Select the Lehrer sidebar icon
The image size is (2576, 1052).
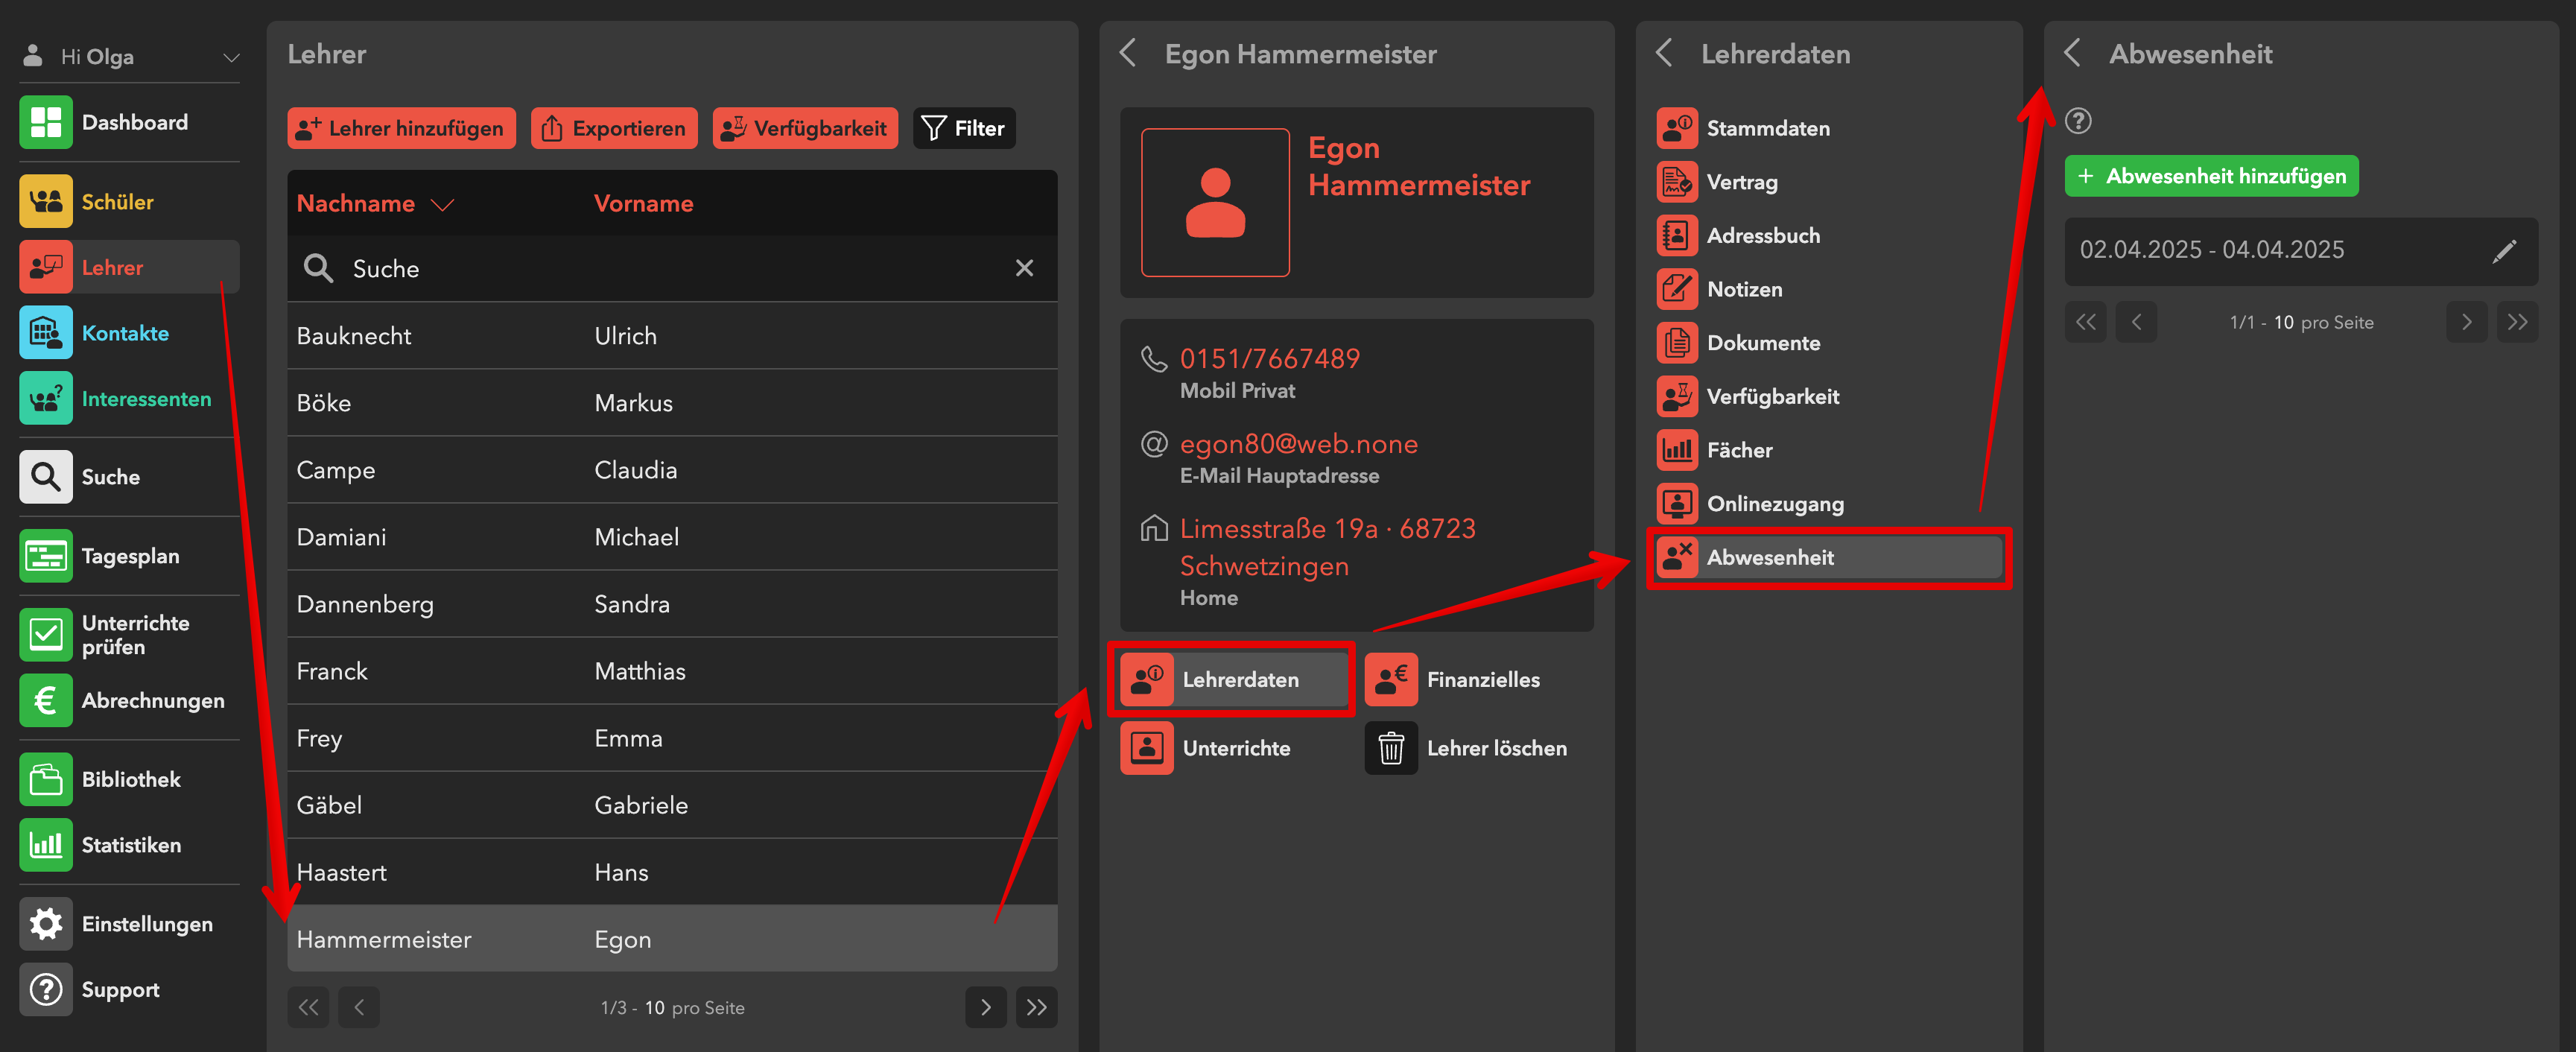45,267
